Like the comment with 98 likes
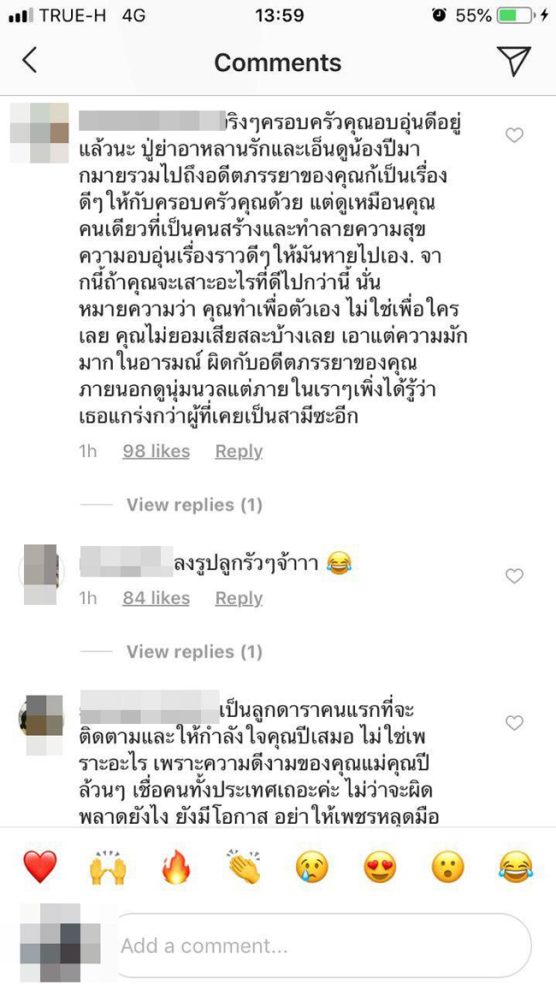 coord(514,135)
